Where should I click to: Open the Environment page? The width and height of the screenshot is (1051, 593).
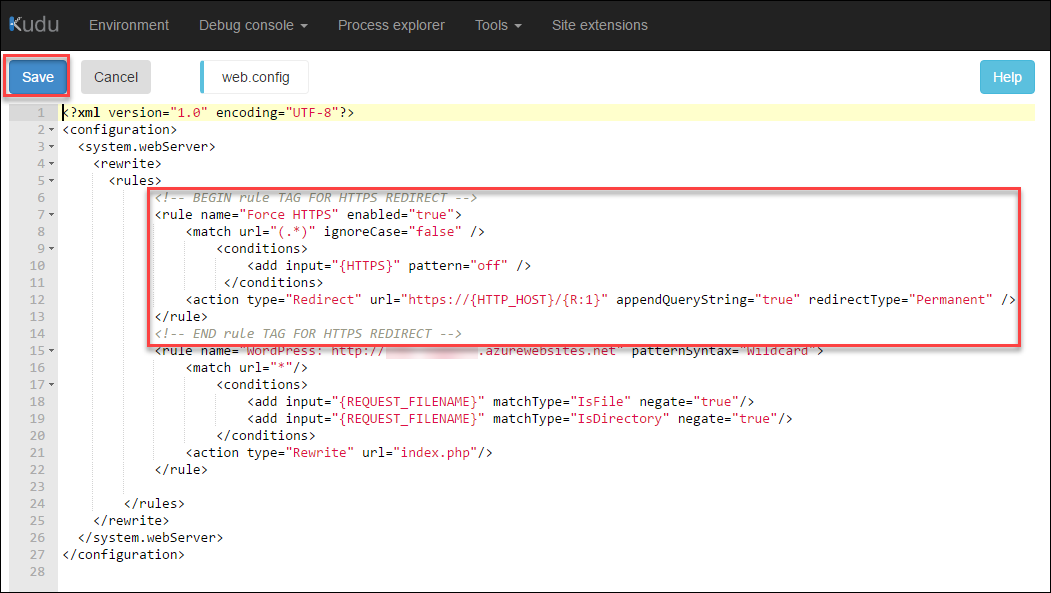tap(129, 25)
